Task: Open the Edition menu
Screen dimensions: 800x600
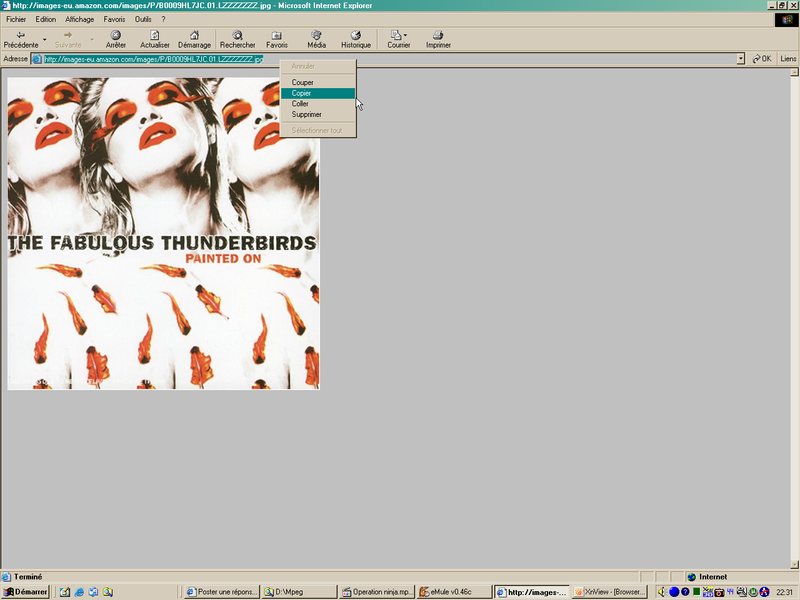Action: (x=45, y=19)
